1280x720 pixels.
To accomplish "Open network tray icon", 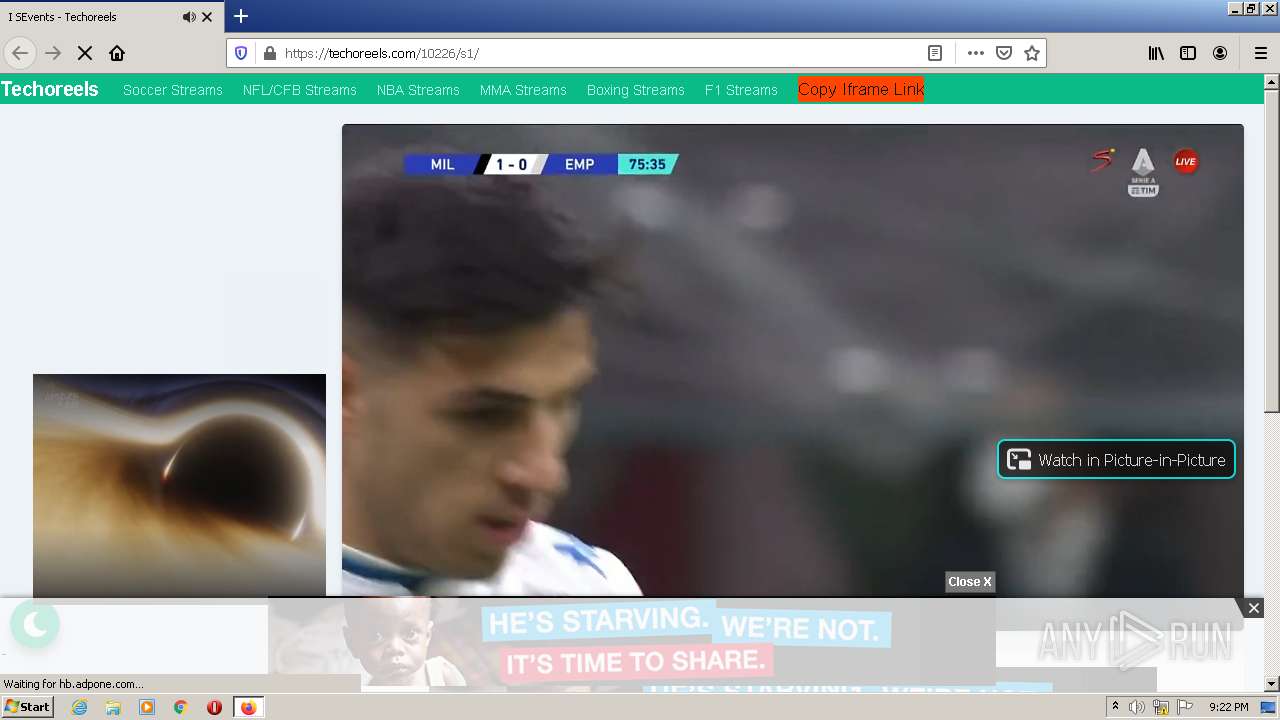I will (1161, 707).
